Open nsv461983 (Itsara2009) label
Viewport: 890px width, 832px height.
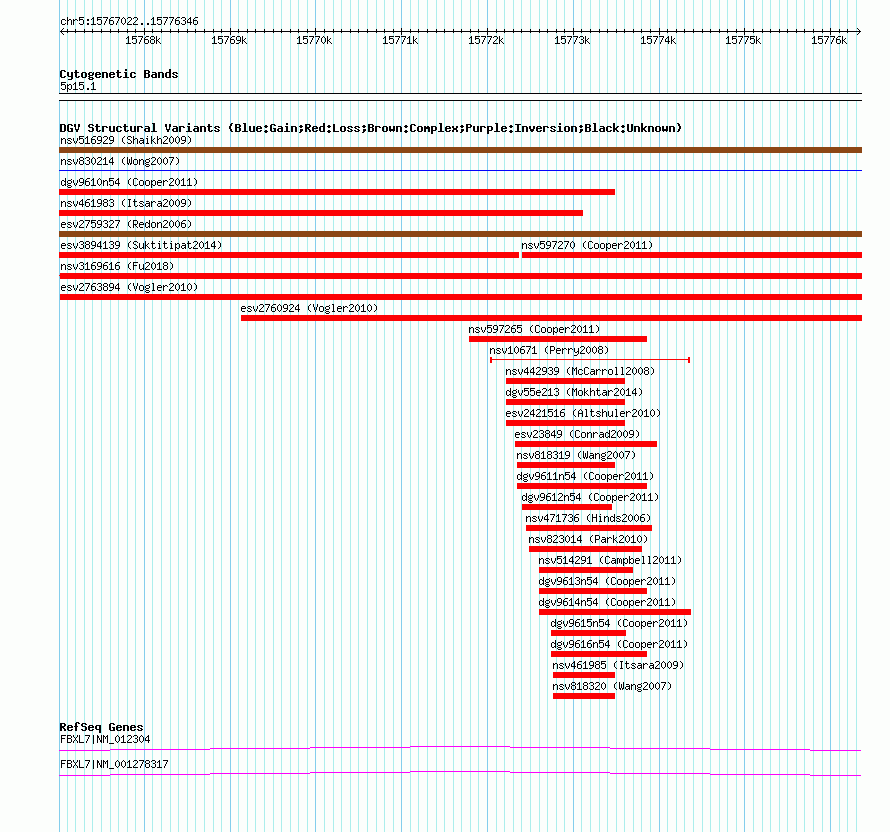(x=126, y=203)
